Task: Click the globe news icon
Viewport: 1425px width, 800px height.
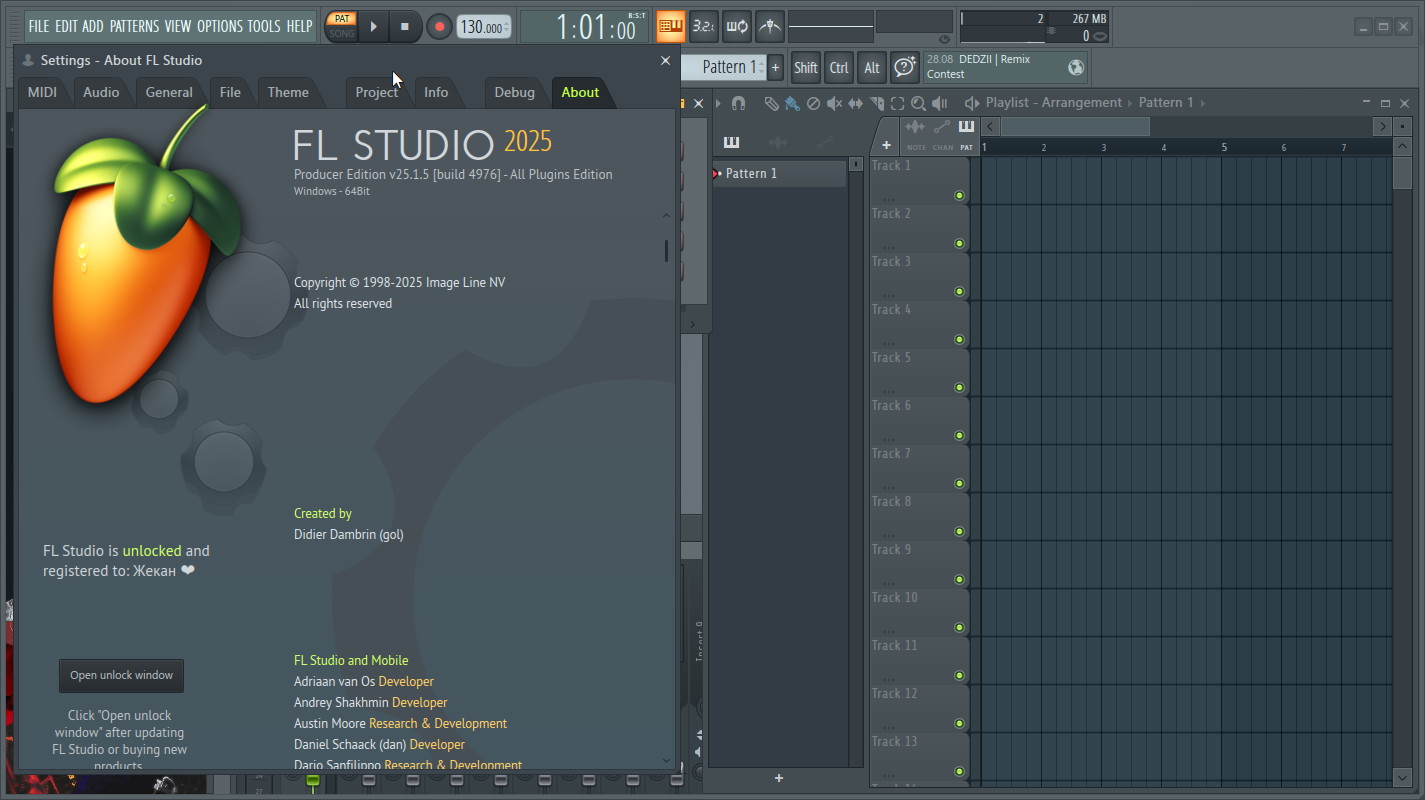Action: [x=1076, y=67]
